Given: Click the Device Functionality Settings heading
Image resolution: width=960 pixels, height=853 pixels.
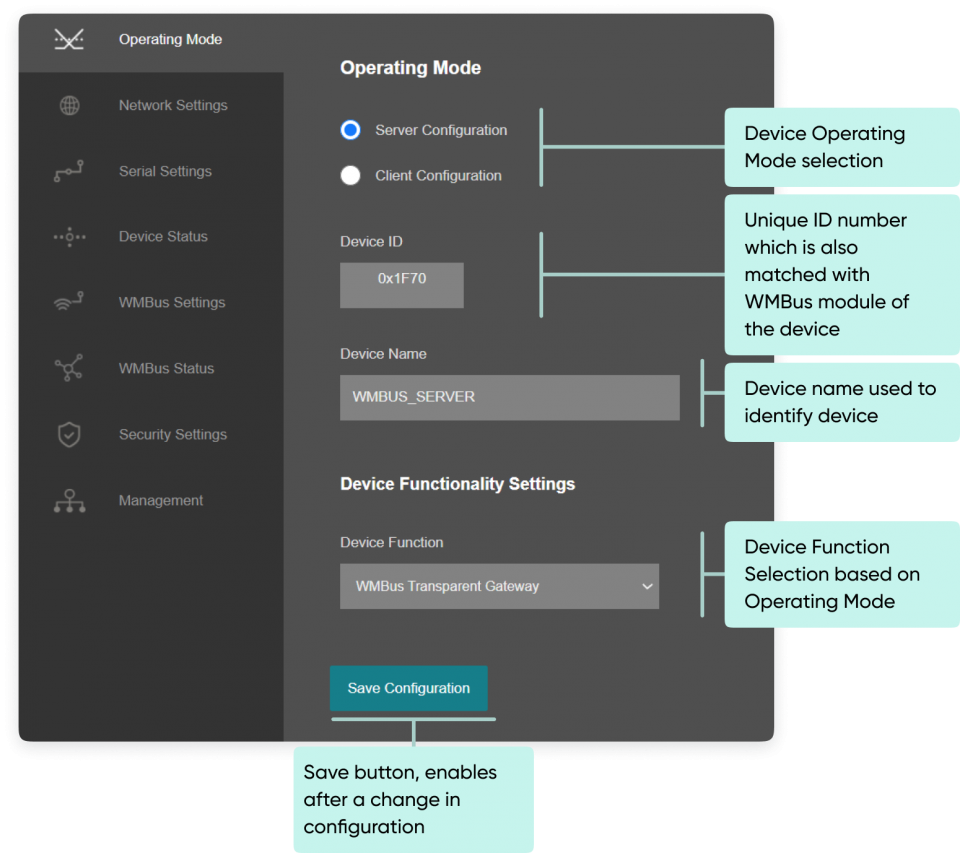Looking at the screenshot, I should [x=457, y=484].
